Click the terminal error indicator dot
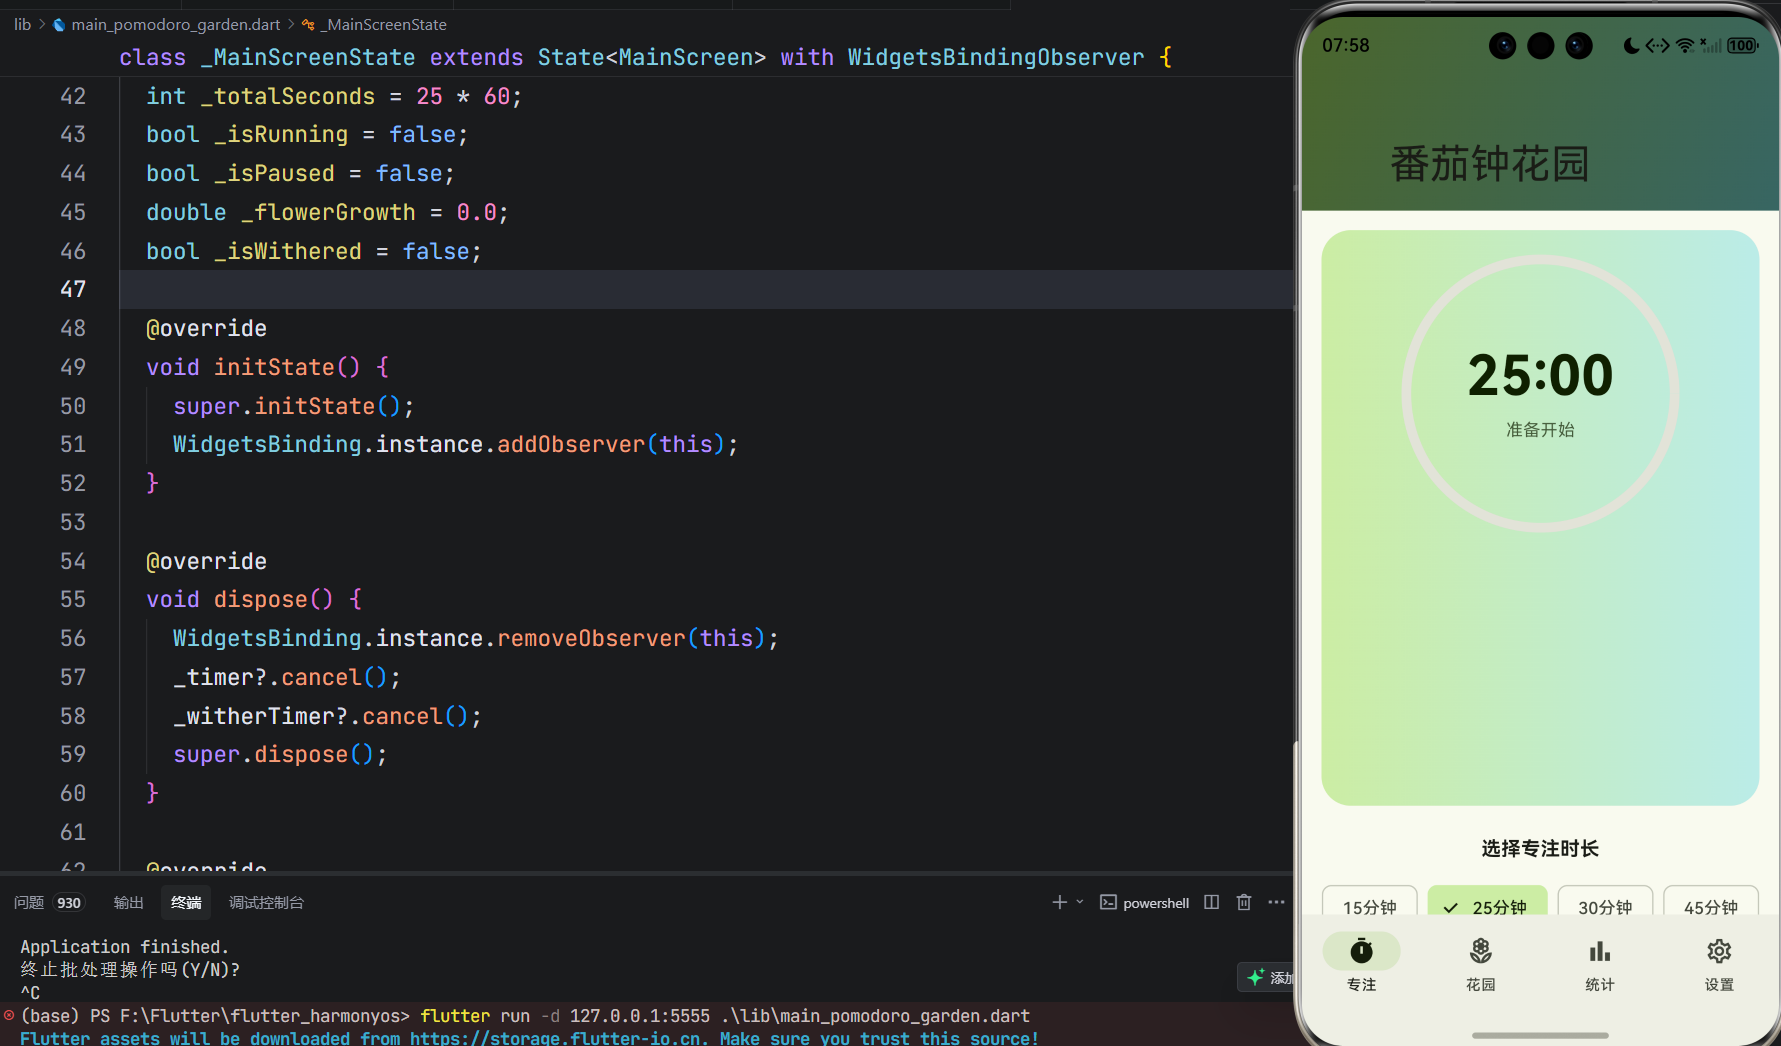This screenshot has height=1046, width=1781. [9, 1015]
